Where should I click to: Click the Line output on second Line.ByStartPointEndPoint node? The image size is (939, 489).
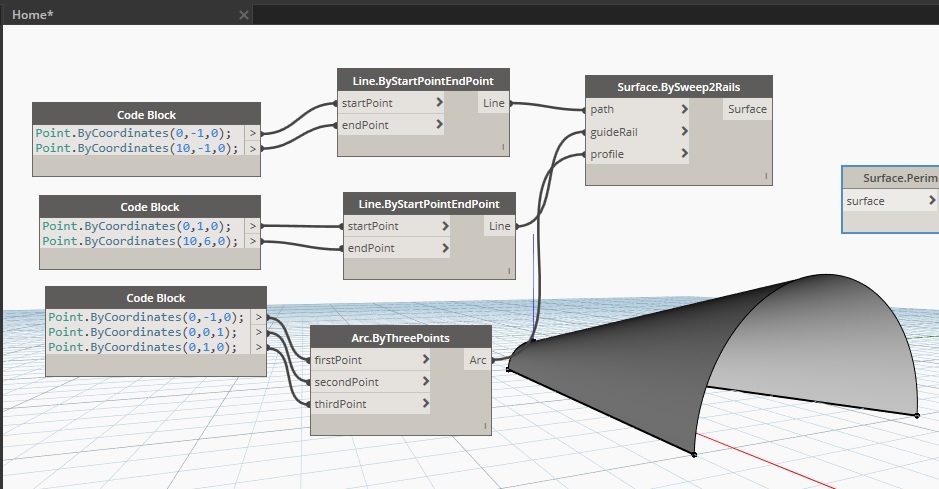tap(499, 226)
